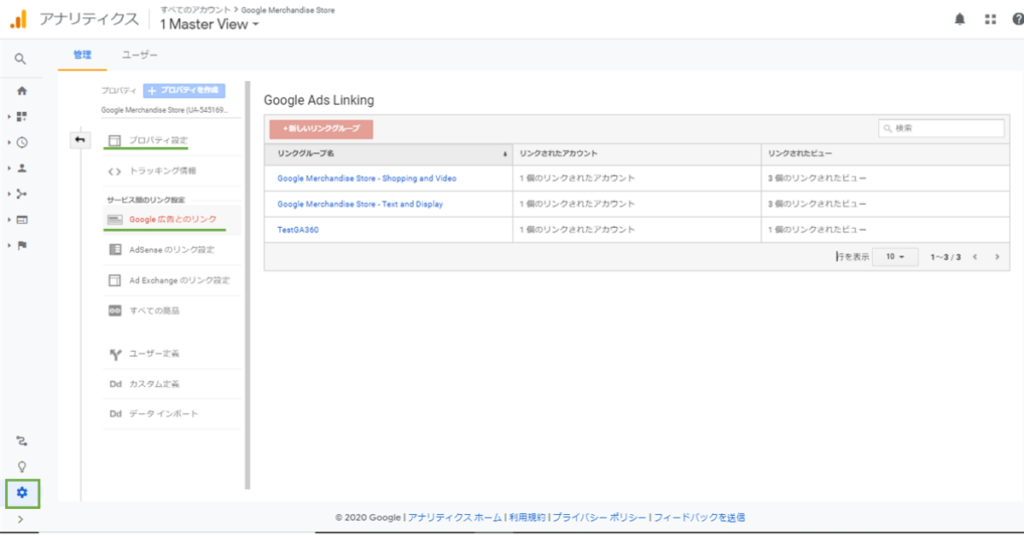Open the Attribution path icon
This screenshot has height=538, width=1024.
(22, 441)
